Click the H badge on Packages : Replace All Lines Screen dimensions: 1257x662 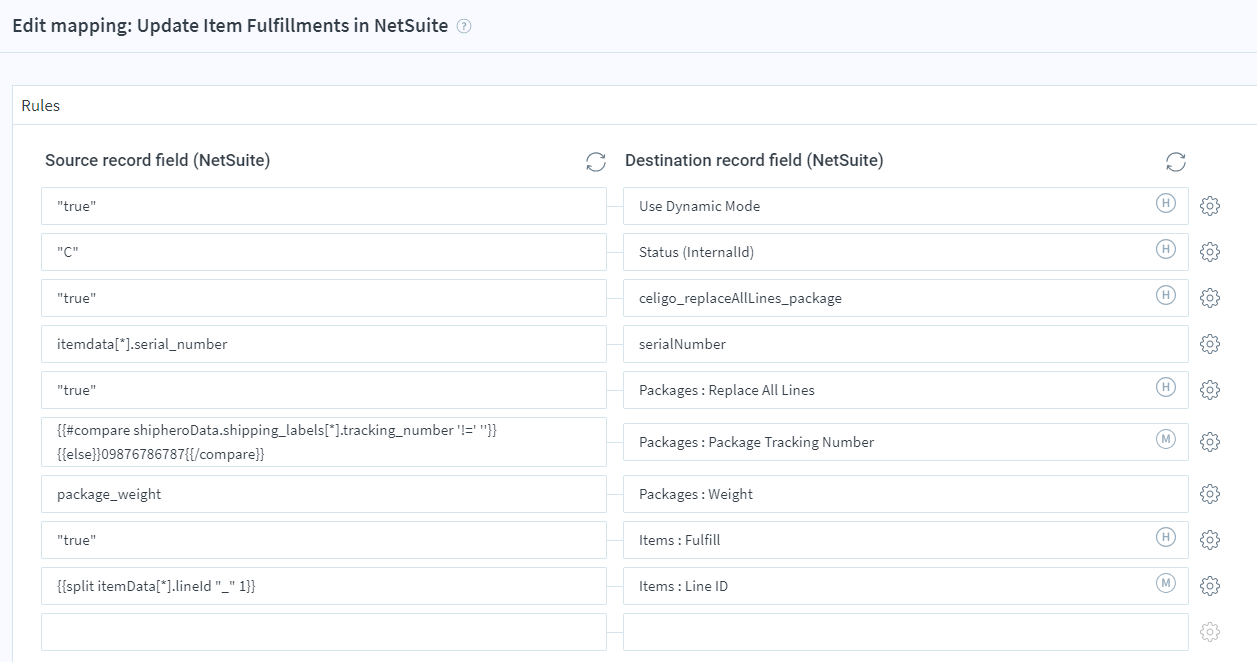pos(1164,389)
